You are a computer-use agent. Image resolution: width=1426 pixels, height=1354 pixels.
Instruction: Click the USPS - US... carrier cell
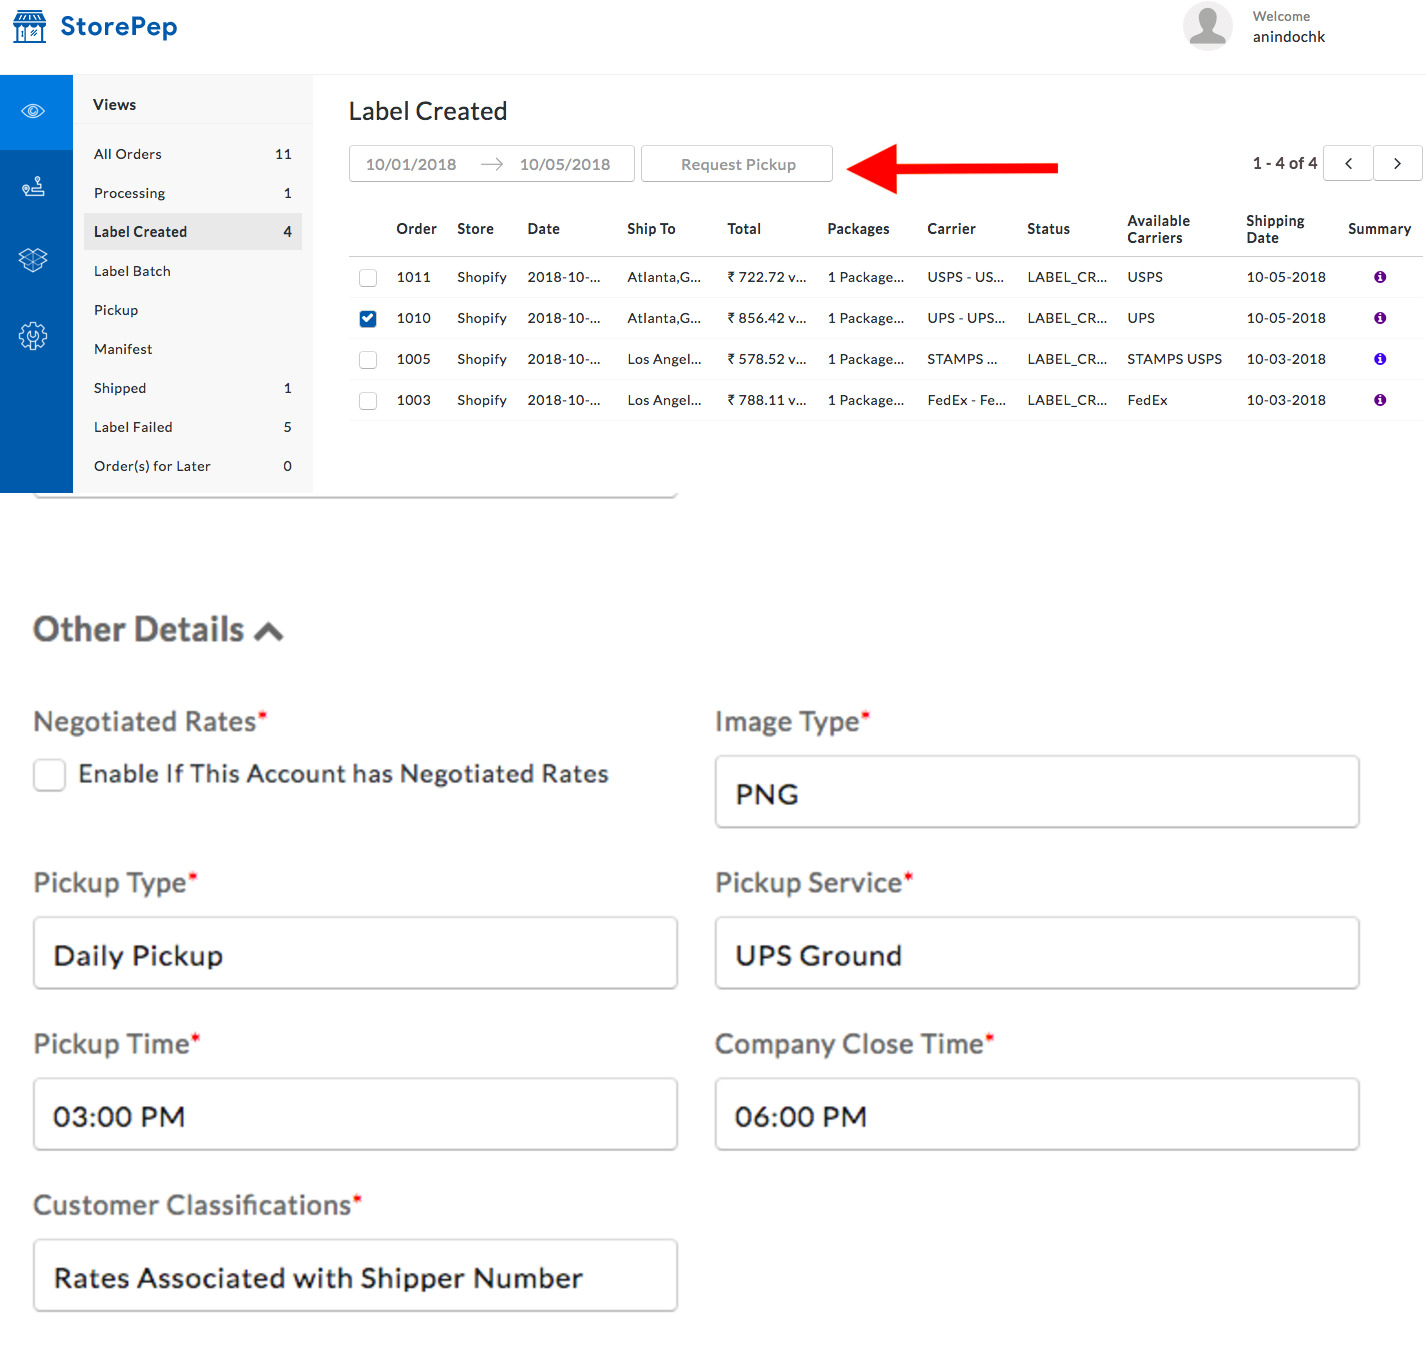(x=965, y=277)
